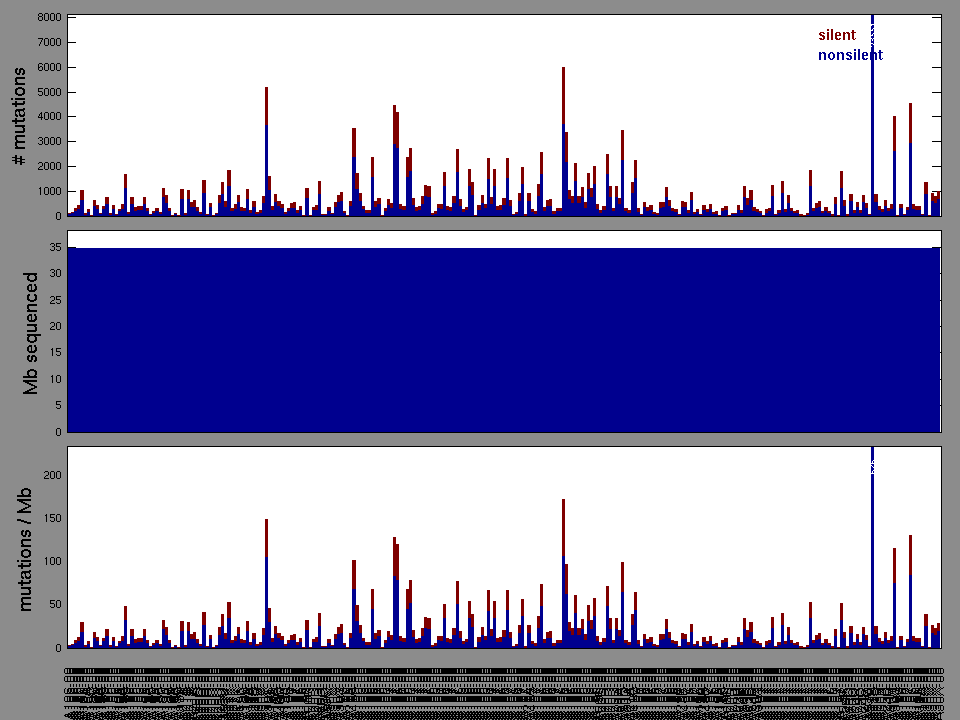Select the "Mb sequenced" y-axis title

(31, 332)
